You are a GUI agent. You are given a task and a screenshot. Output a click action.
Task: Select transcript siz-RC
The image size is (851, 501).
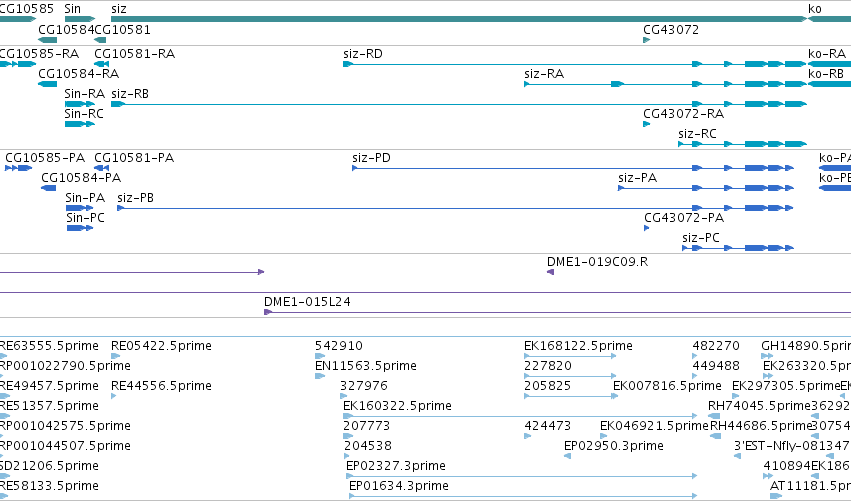pyautogui.click(x=697, y=134)
